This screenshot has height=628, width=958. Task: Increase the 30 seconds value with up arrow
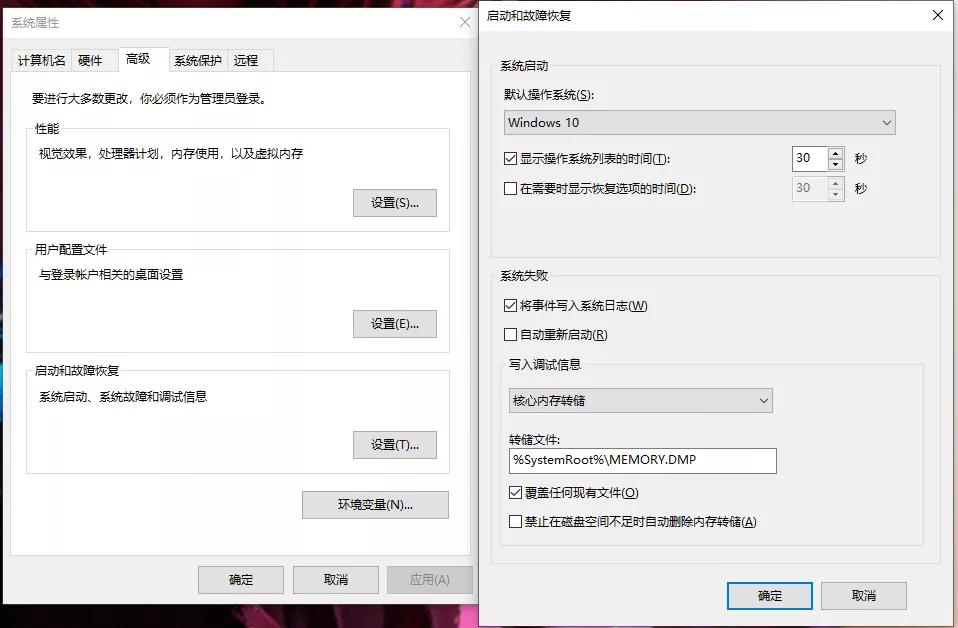pos(833,152)
